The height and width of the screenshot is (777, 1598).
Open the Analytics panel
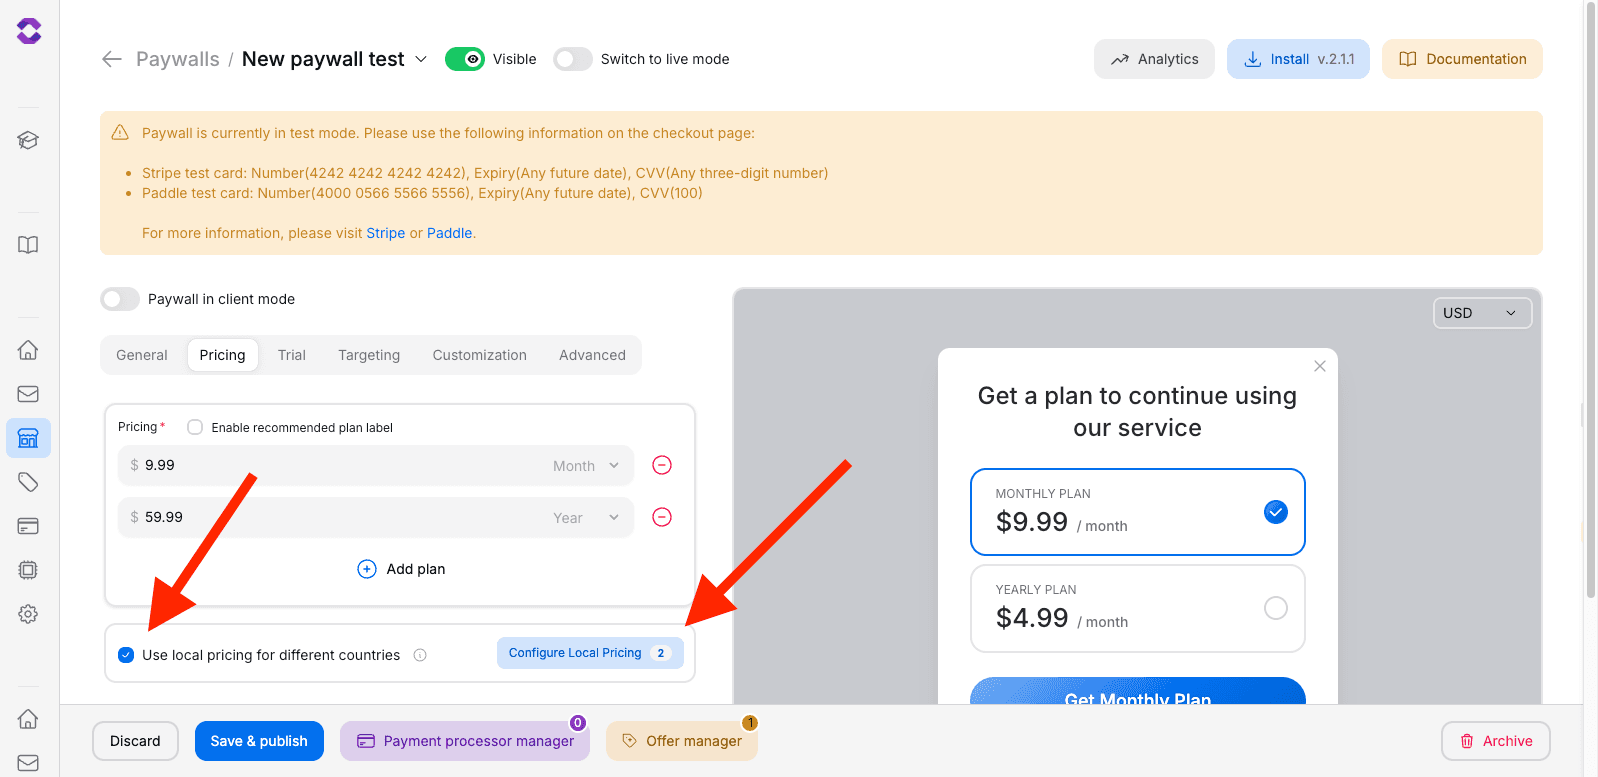pyautogui.click(x=1154, y=59)
